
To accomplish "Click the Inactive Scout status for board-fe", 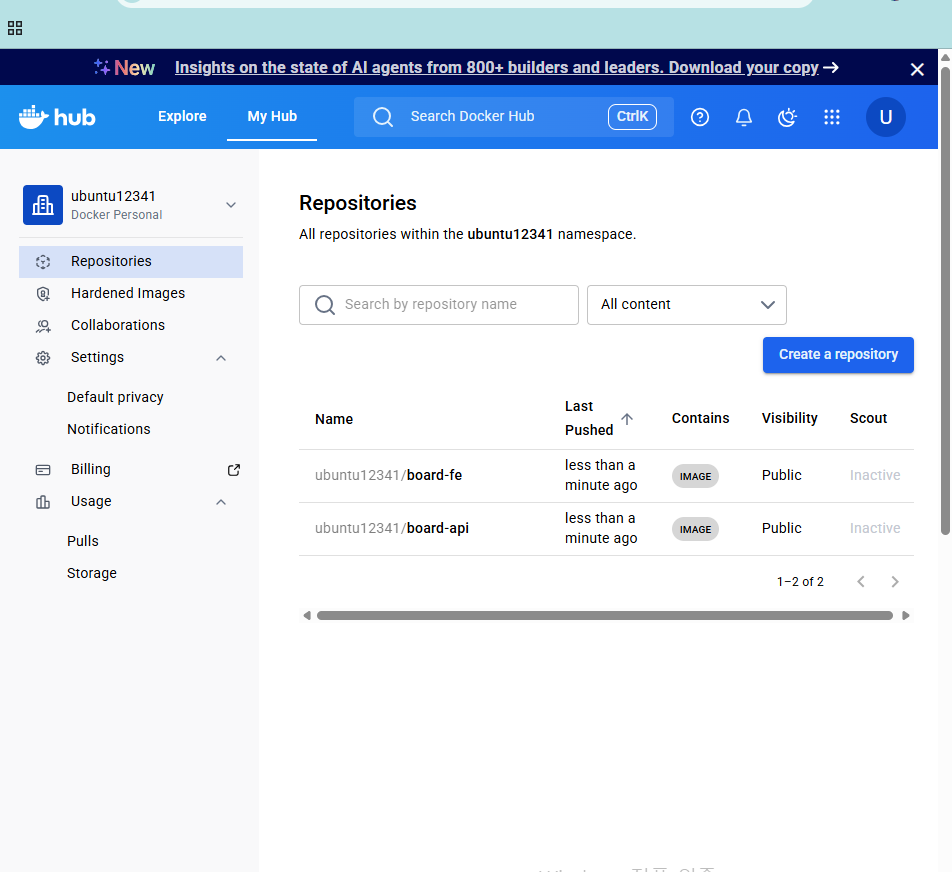I will point(875,475).
